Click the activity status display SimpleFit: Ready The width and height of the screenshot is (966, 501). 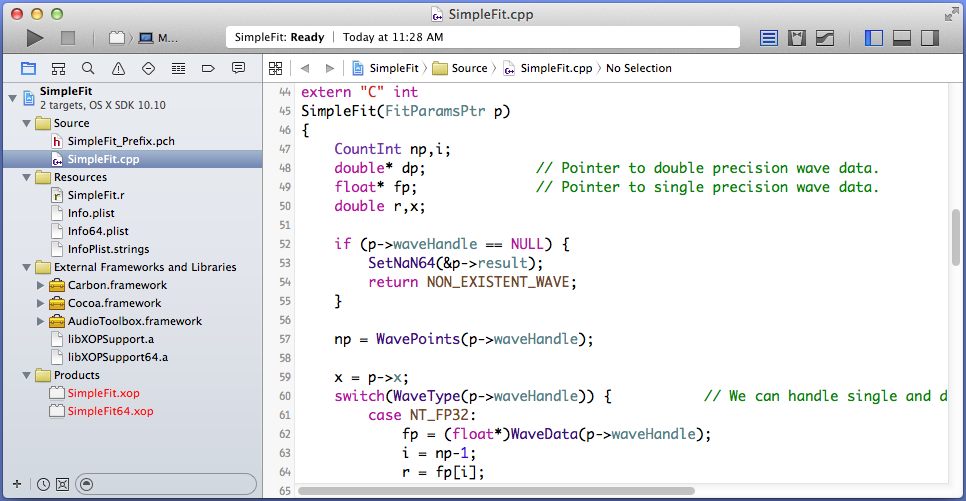tap(482, 38)
